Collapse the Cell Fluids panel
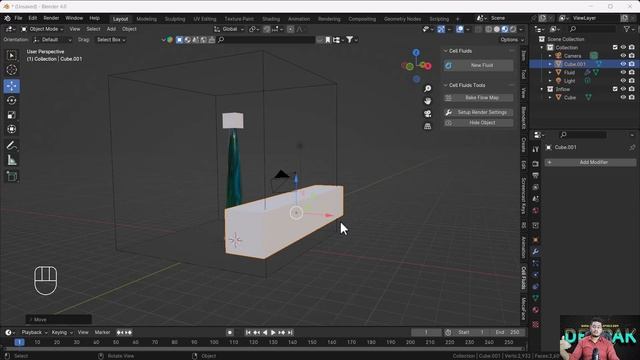Screen dimensions: 640x360 coord(446,51)
